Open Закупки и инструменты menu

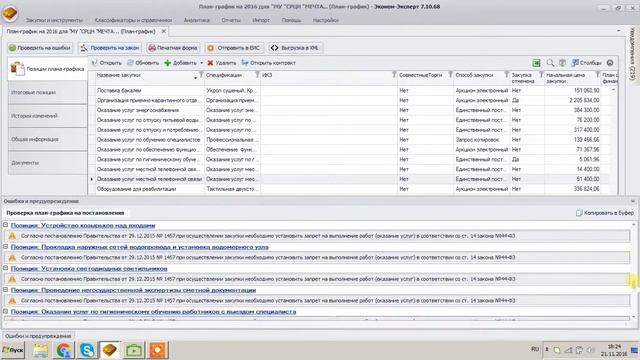point(54,20)
